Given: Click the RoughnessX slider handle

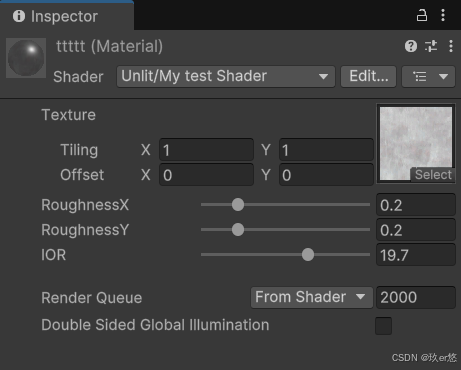Looking at the screenshot, I should [238, 205].
